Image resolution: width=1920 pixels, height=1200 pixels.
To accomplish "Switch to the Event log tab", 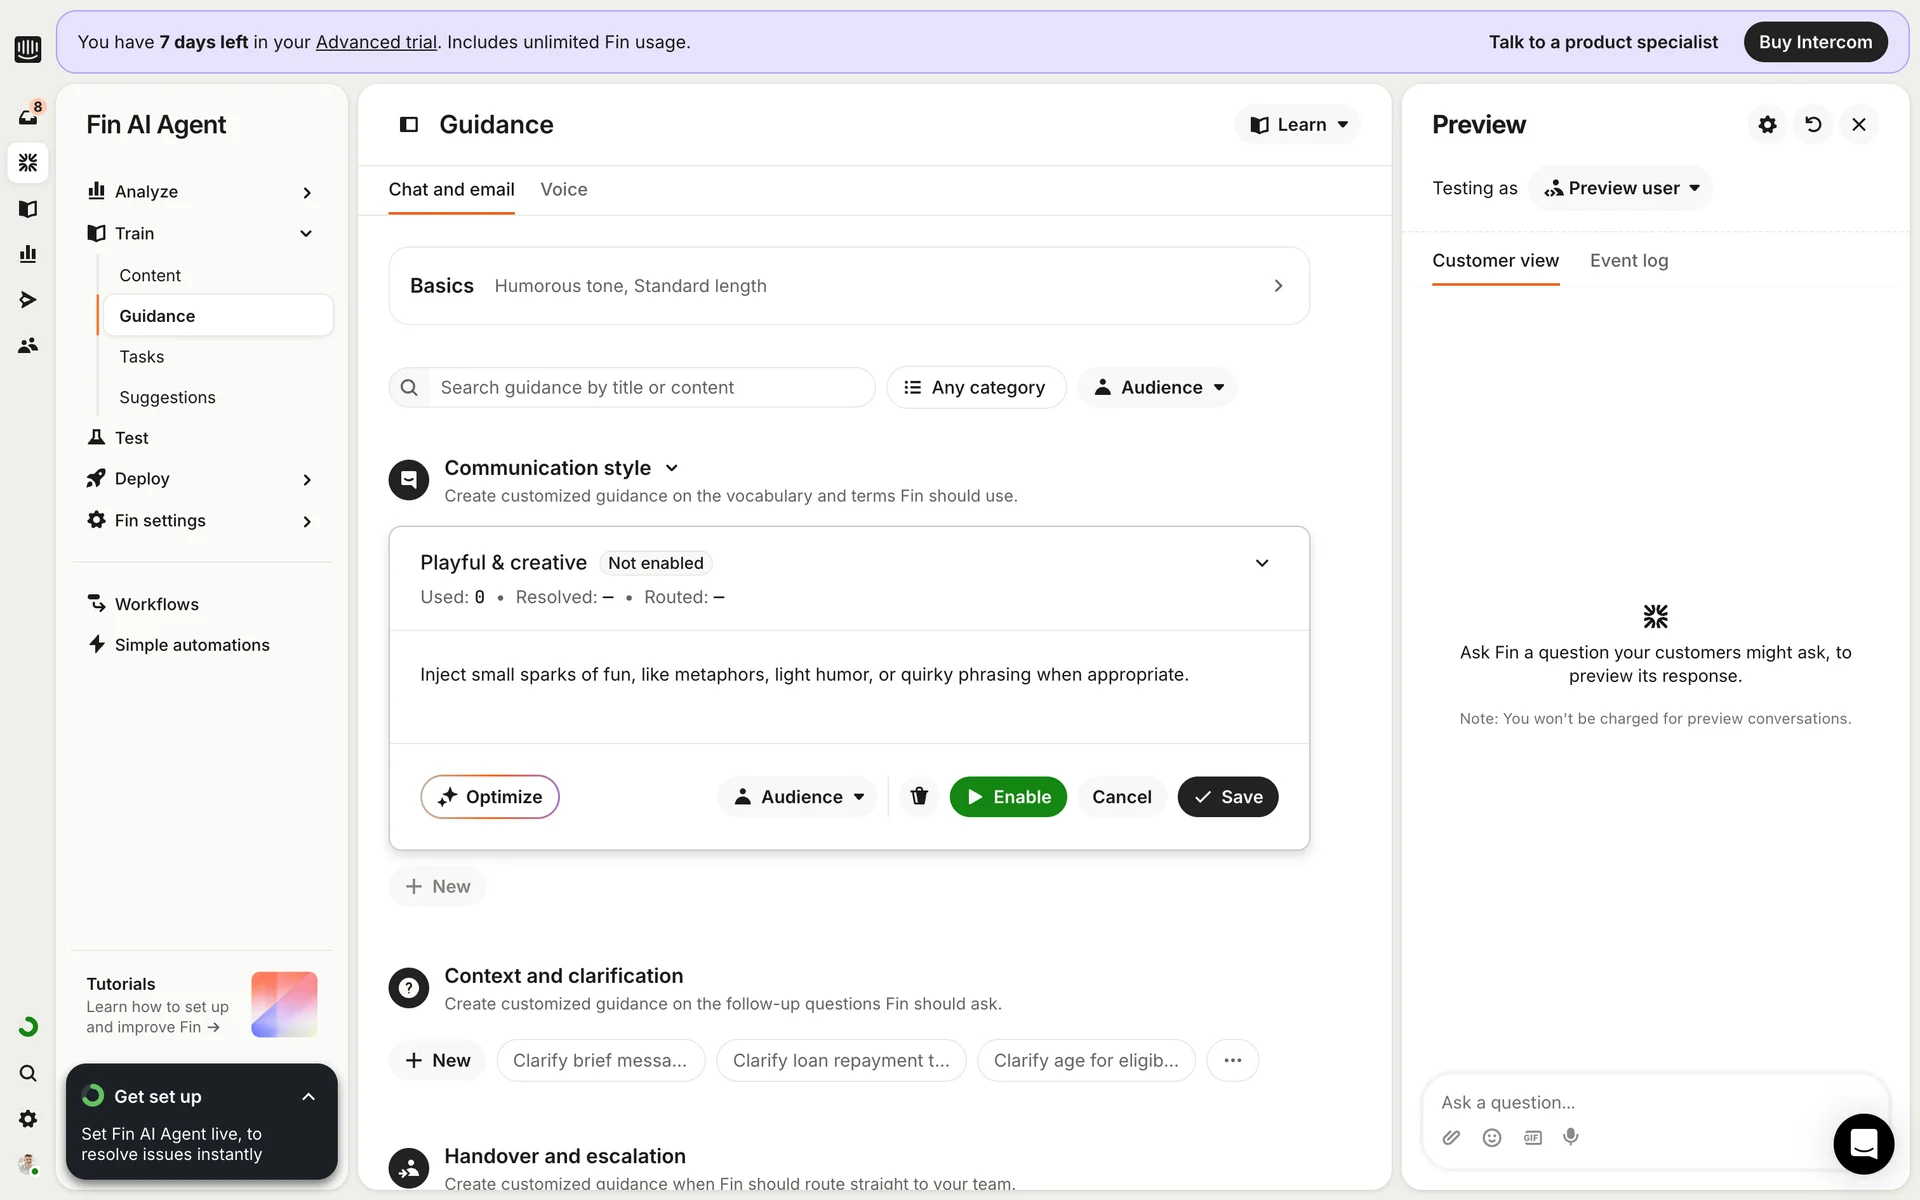I will tap(1628, 261).
